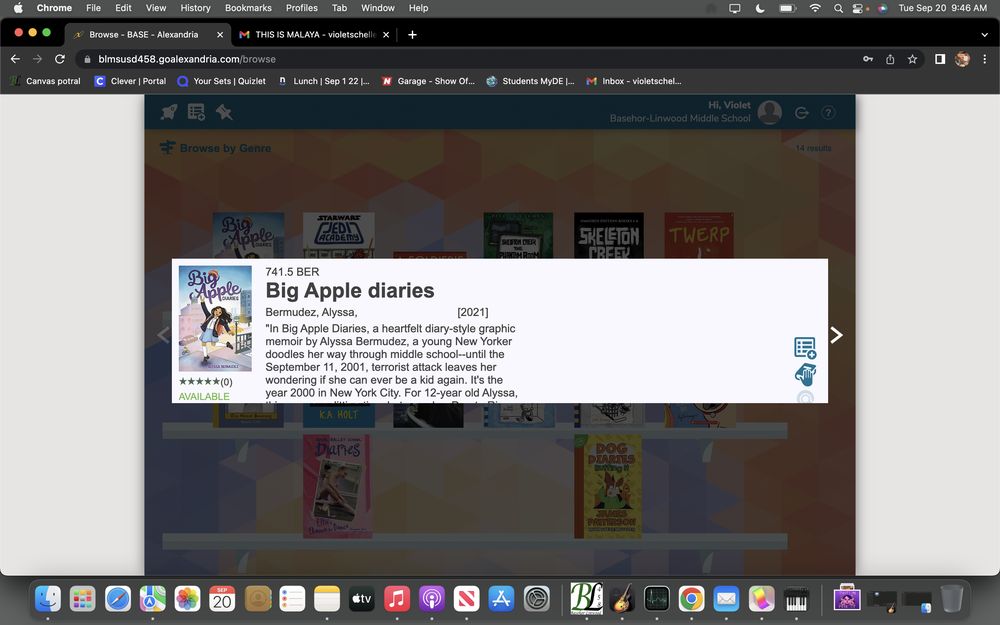The width and height of the screenshot is (1000, 625).
Task: Click the rocket icon in Alexandria header
Action: point(169,112)
